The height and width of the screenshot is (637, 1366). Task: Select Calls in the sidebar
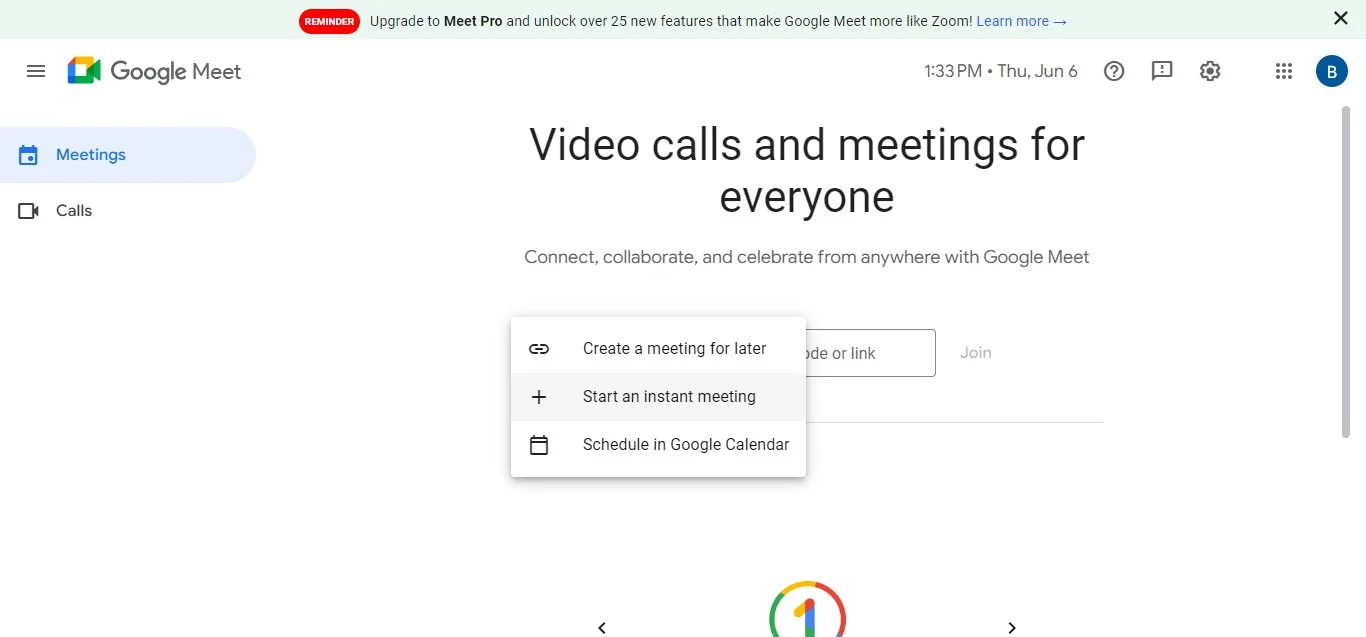(128, 211)
